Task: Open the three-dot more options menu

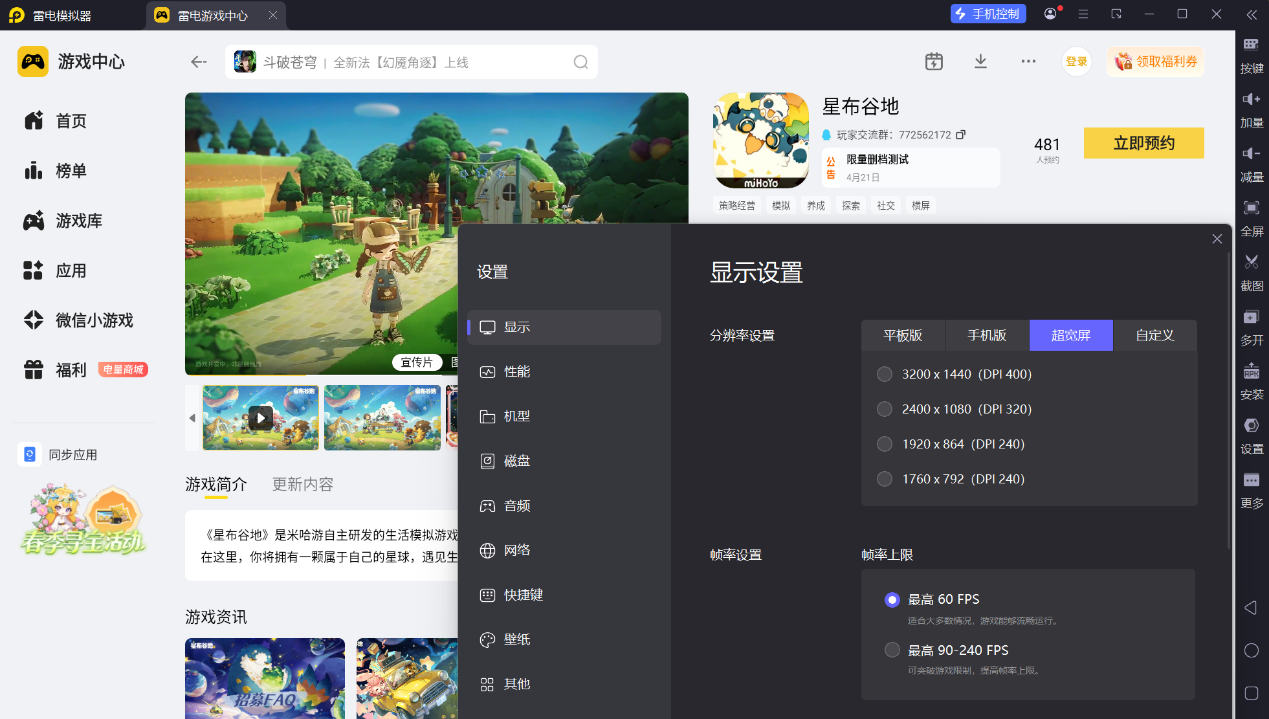Action: (1028, 61)
